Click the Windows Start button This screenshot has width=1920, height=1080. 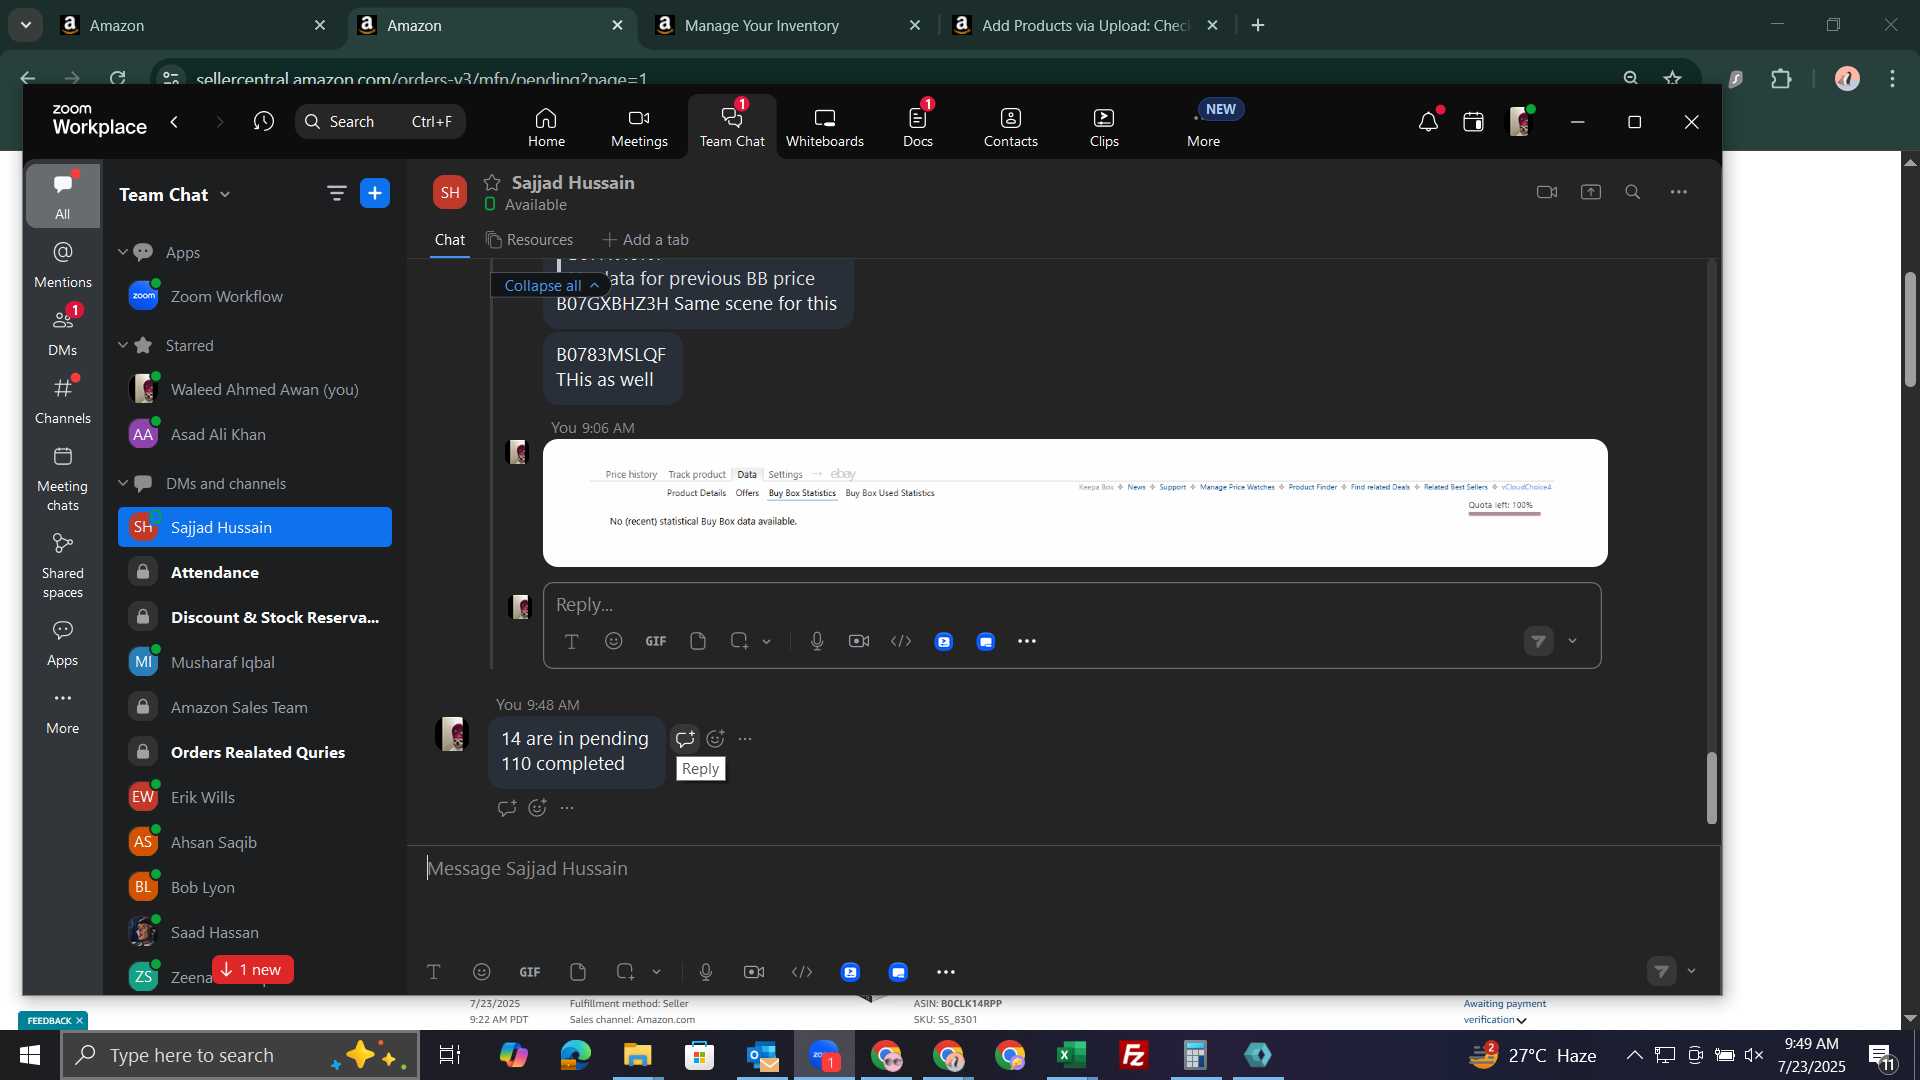[x=30, y=1055]
